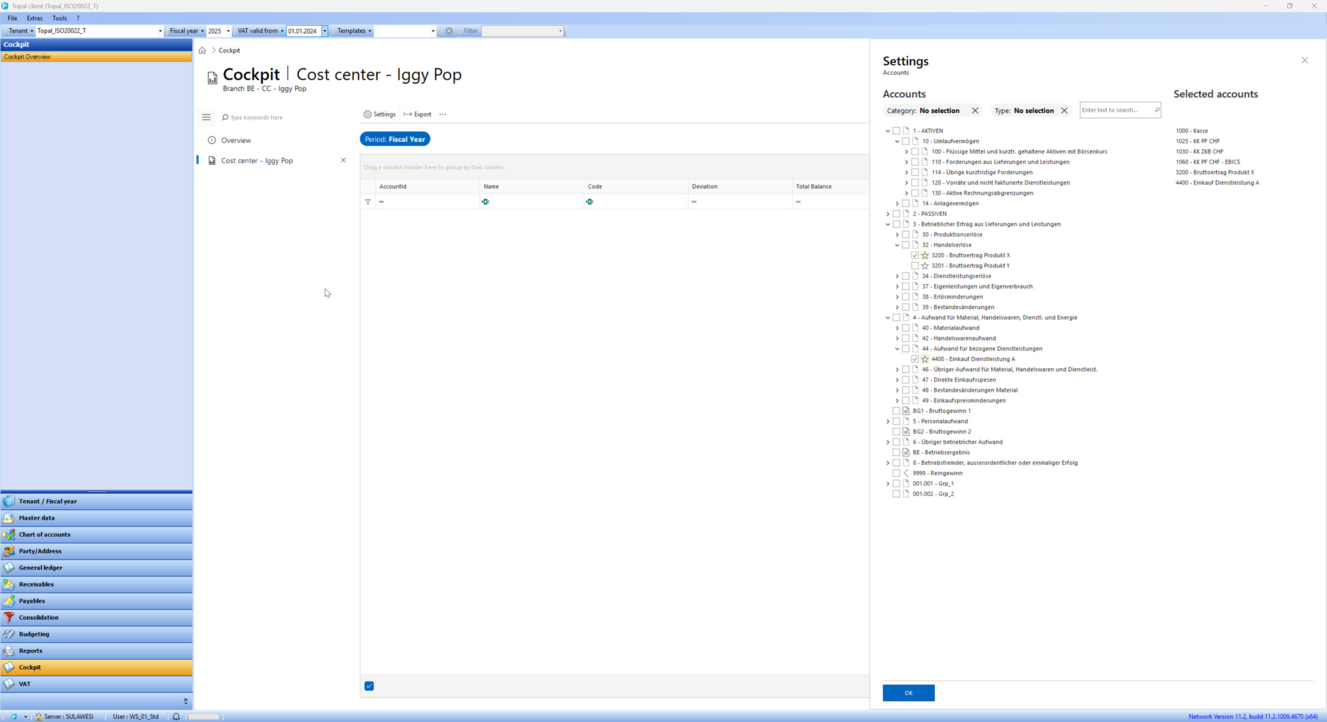Click the filter funnel icon in grid

(x=368, y=202)
